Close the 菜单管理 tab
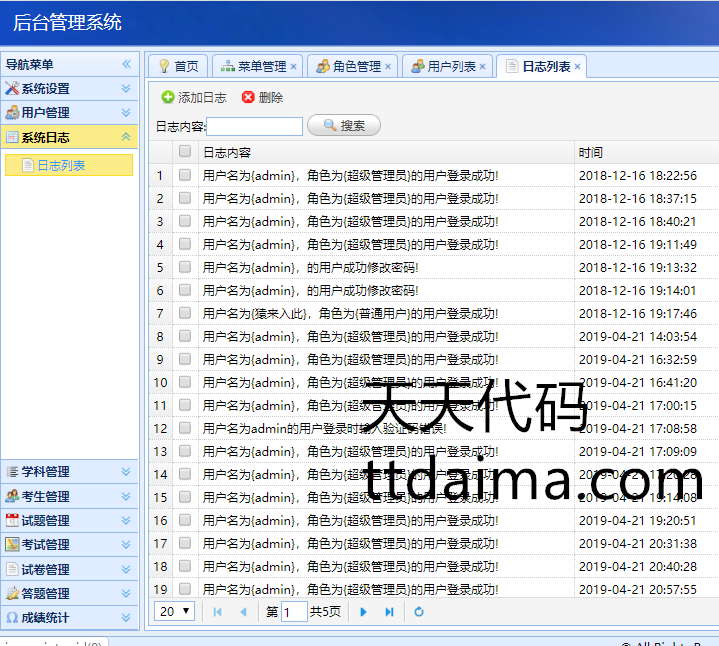719x646 pixels. pyautogui.click(x=293, y=67)
